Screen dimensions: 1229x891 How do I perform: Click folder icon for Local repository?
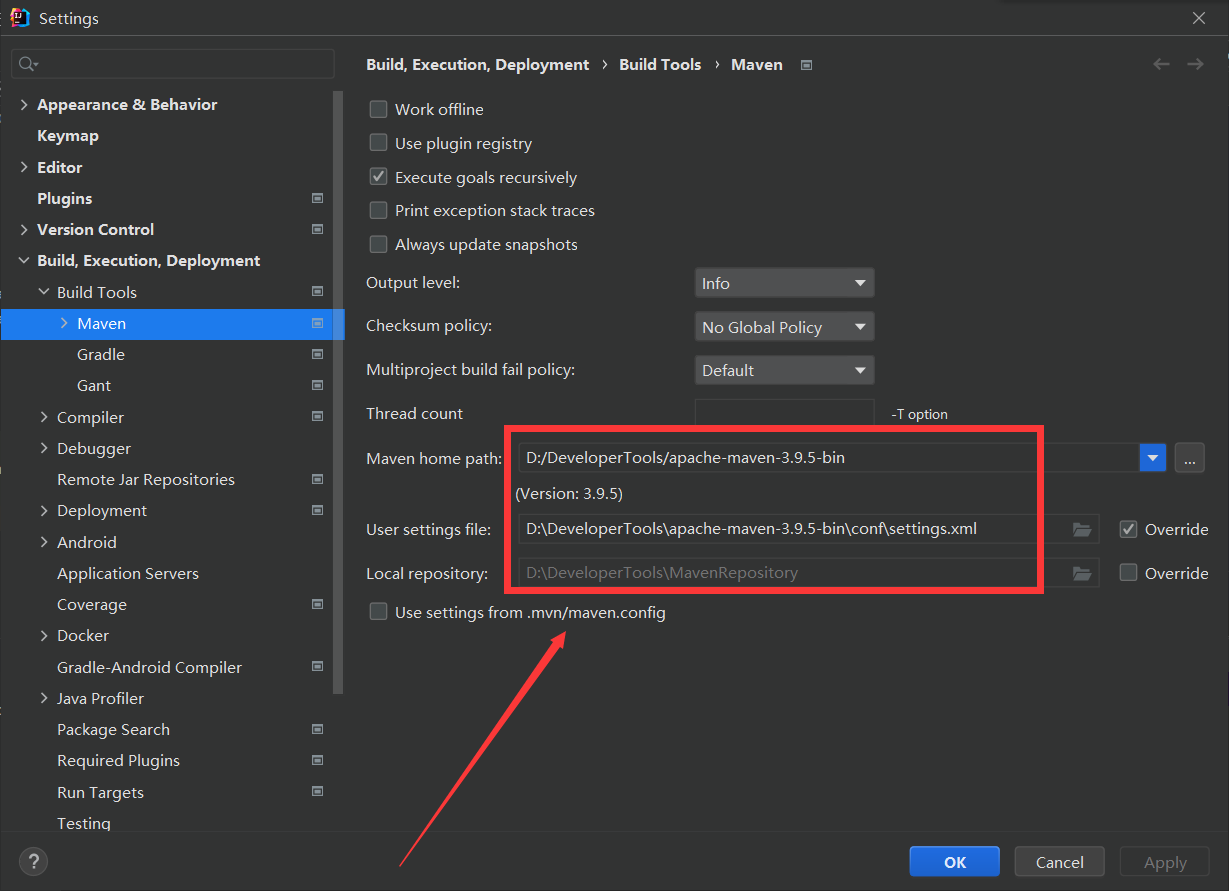pos(1082,573)
